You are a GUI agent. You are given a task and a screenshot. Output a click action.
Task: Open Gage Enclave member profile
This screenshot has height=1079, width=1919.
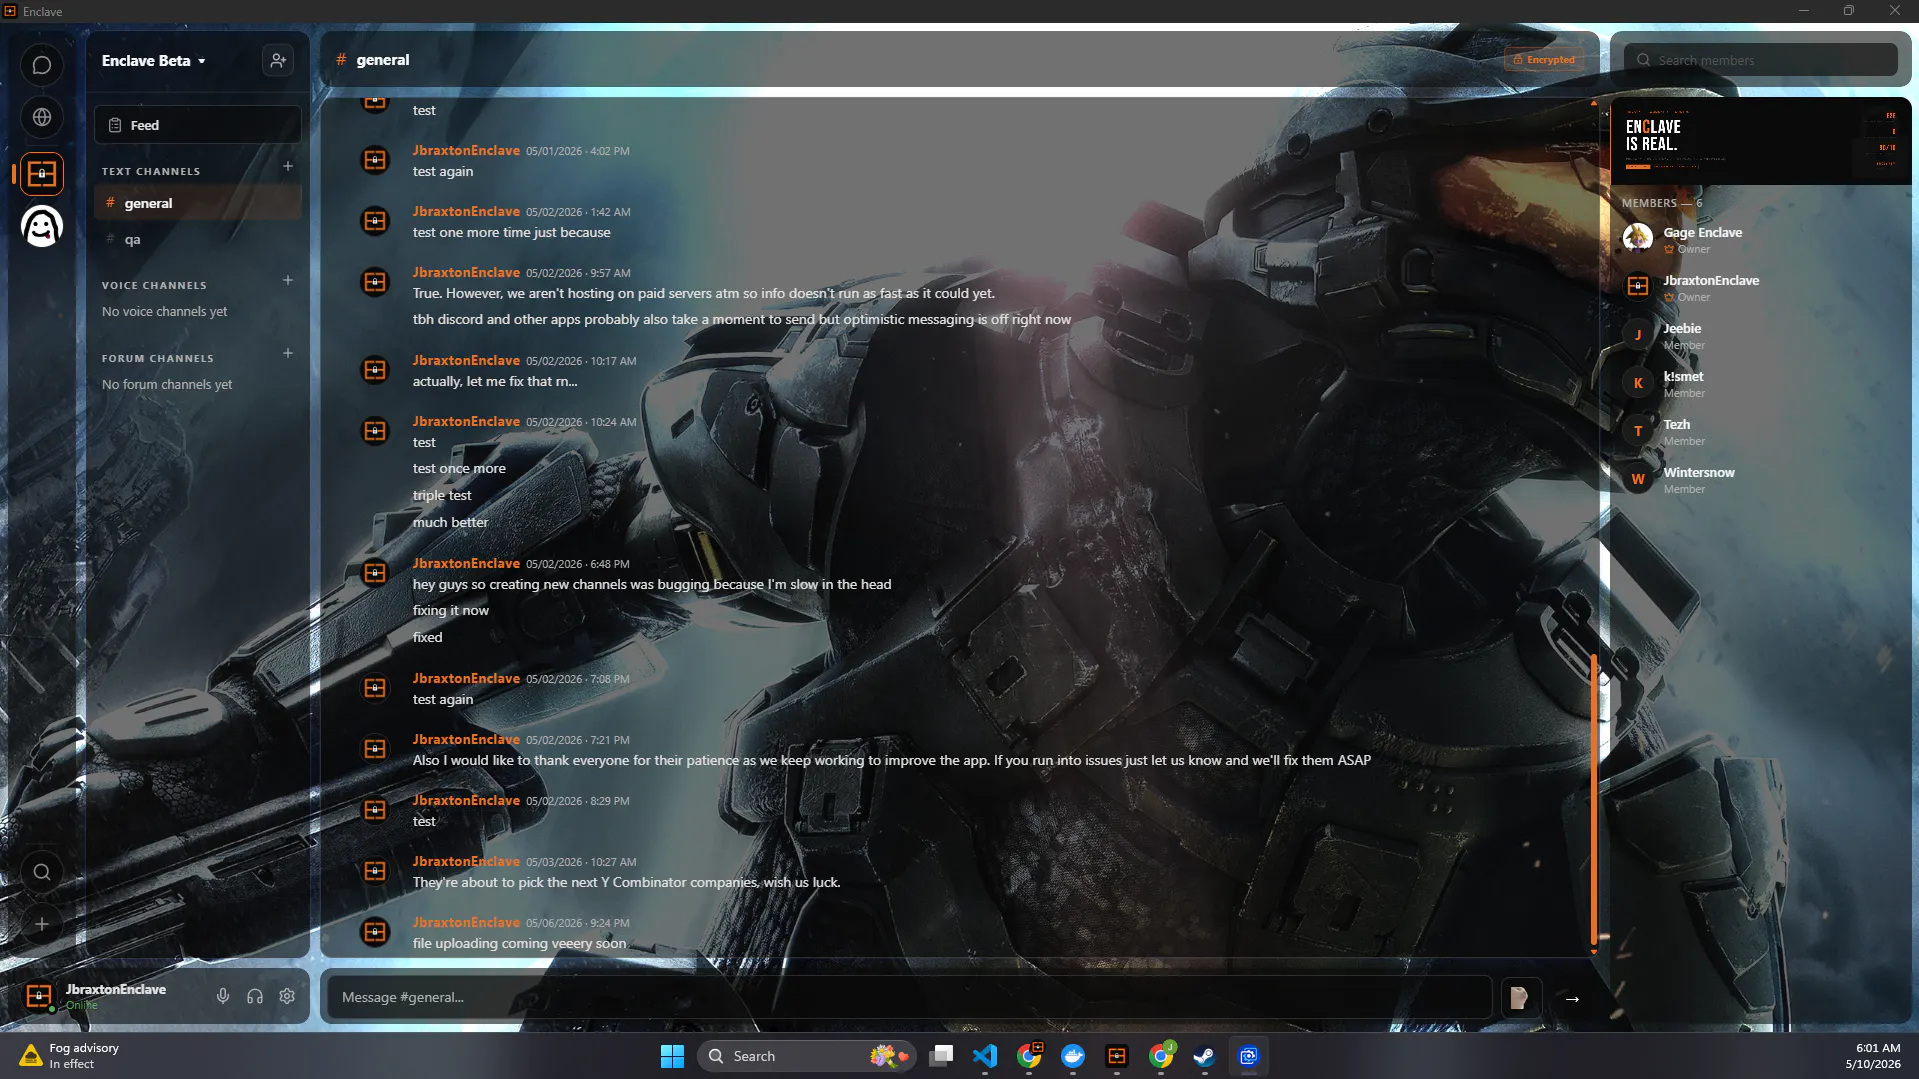pos(1761,239)
